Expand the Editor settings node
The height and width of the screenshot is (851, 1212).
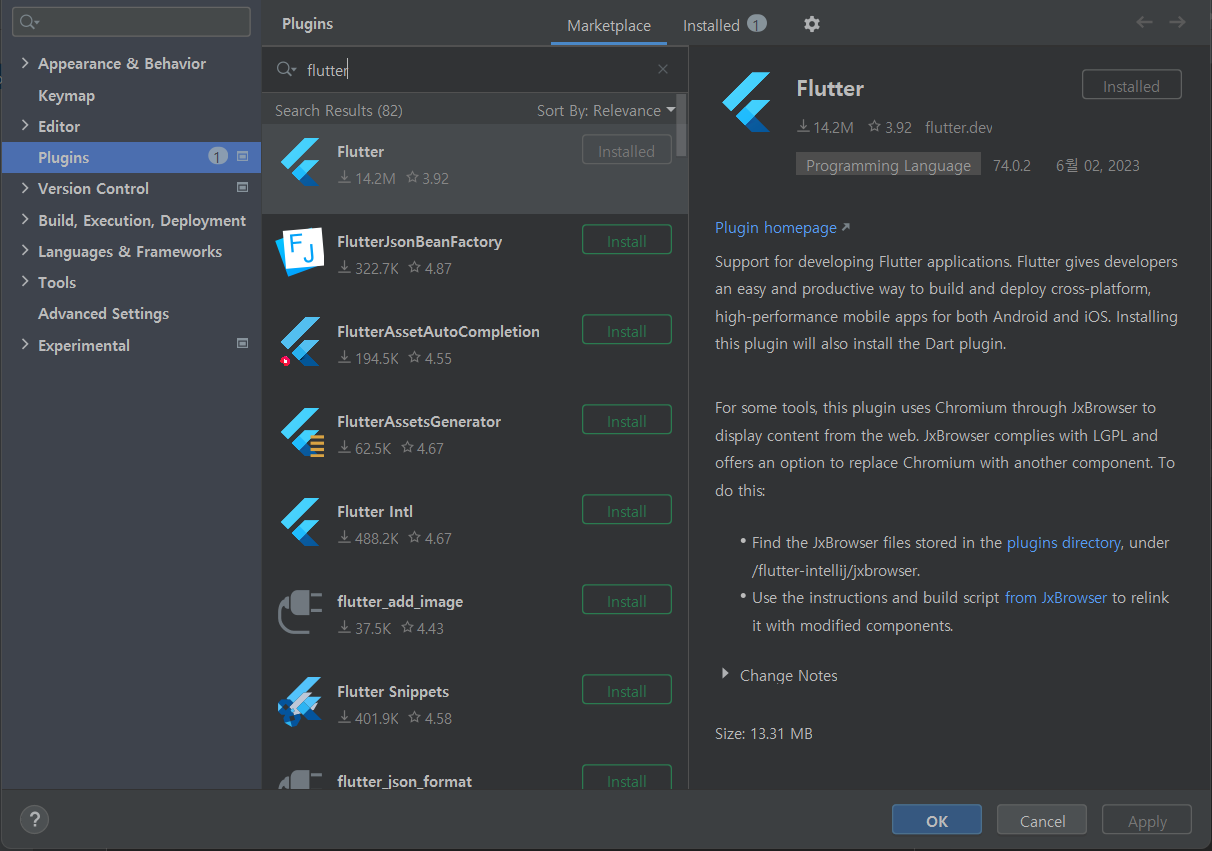(x=25, y=126)
